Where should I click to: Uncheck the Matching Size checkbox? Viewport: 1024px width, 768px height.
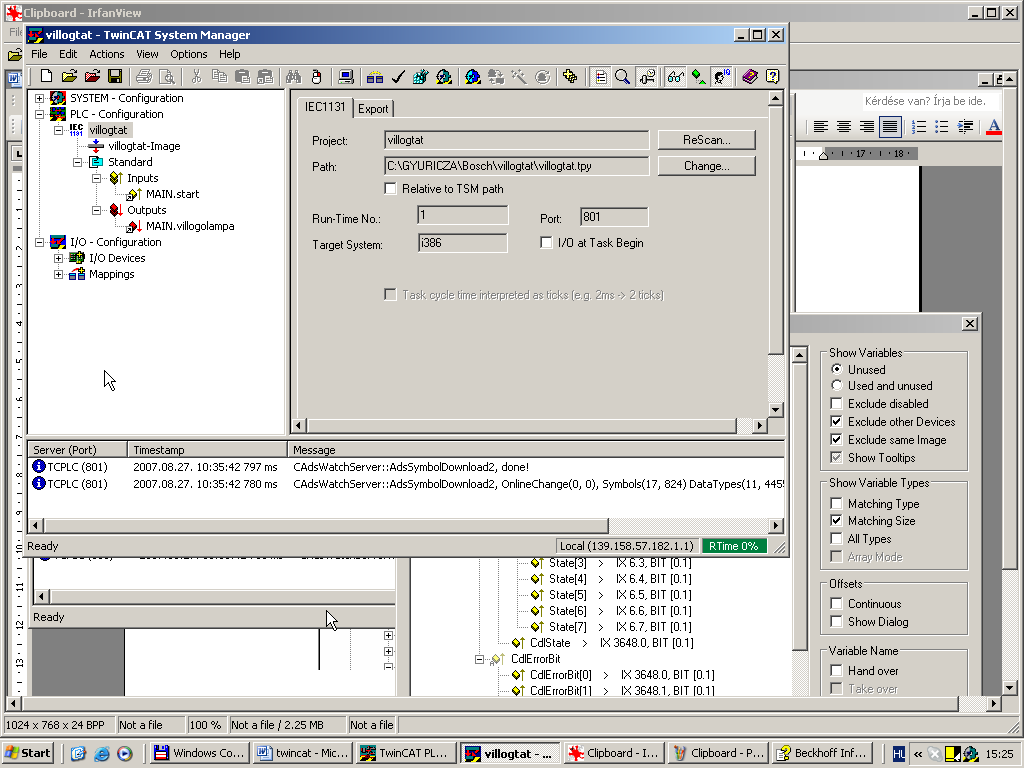(836, 520)
